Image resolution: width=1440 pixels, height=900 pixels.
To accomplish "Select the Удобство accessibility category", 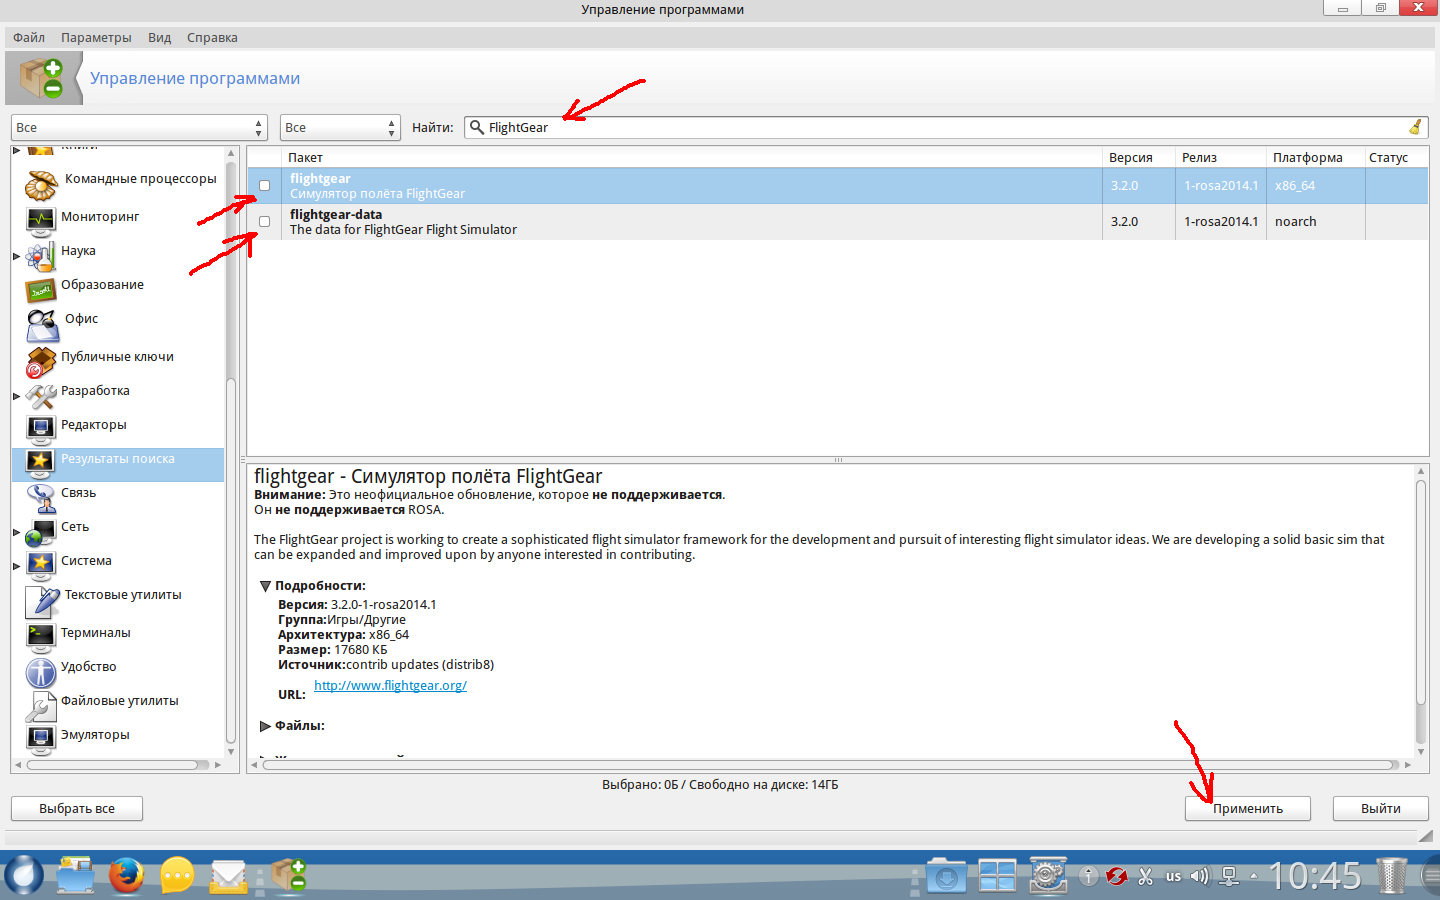I will (x=88, y=667).
